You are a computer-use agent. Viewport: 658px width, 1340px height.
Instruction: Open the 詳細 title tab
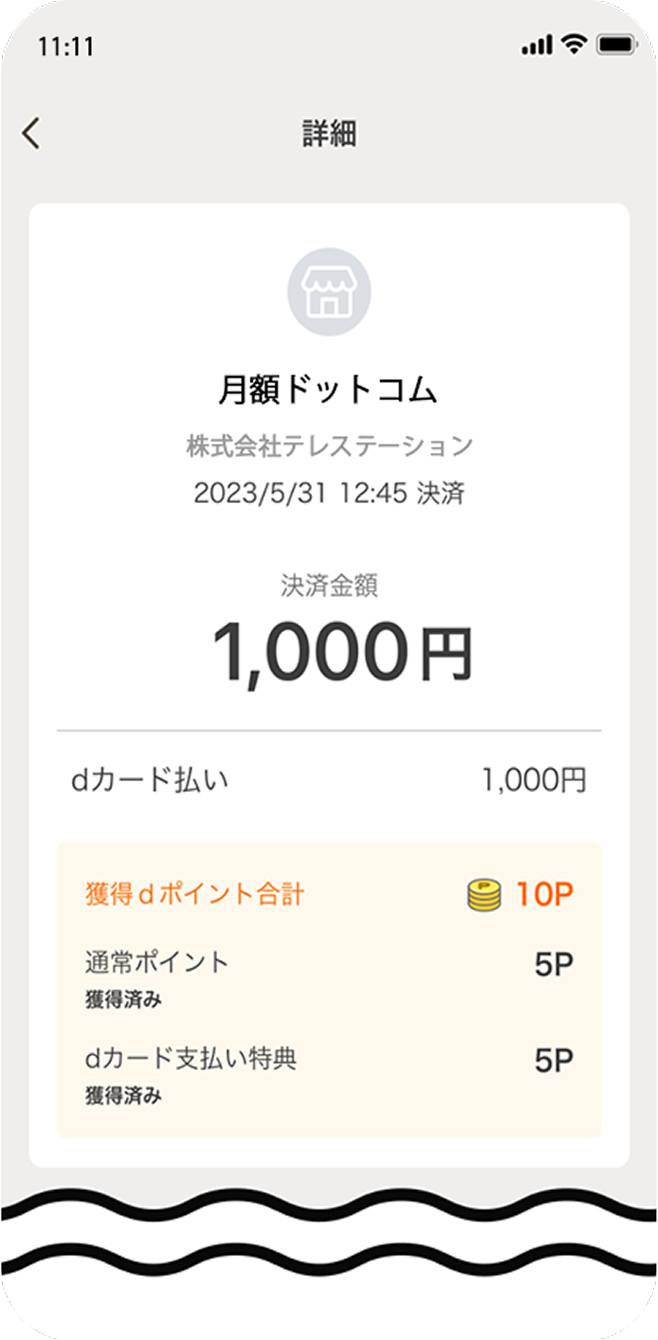click(329, 130)
